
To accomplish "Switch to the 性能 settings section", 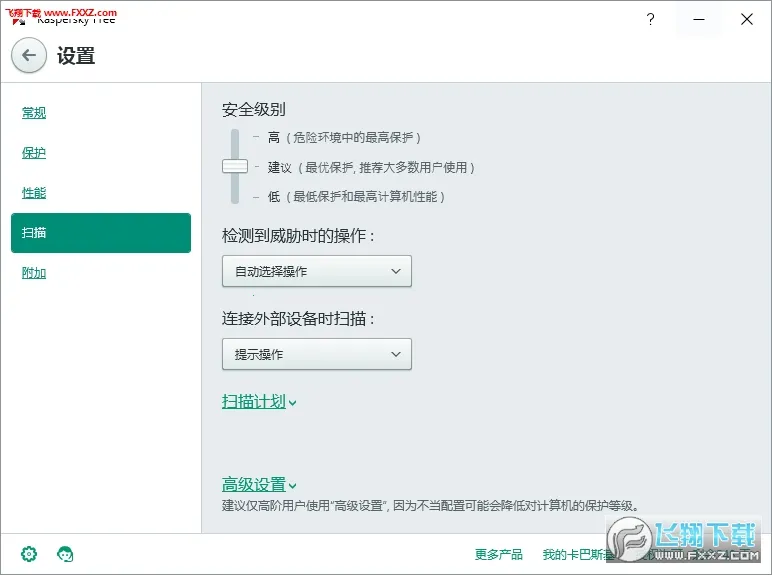I will tap(34, 193).
